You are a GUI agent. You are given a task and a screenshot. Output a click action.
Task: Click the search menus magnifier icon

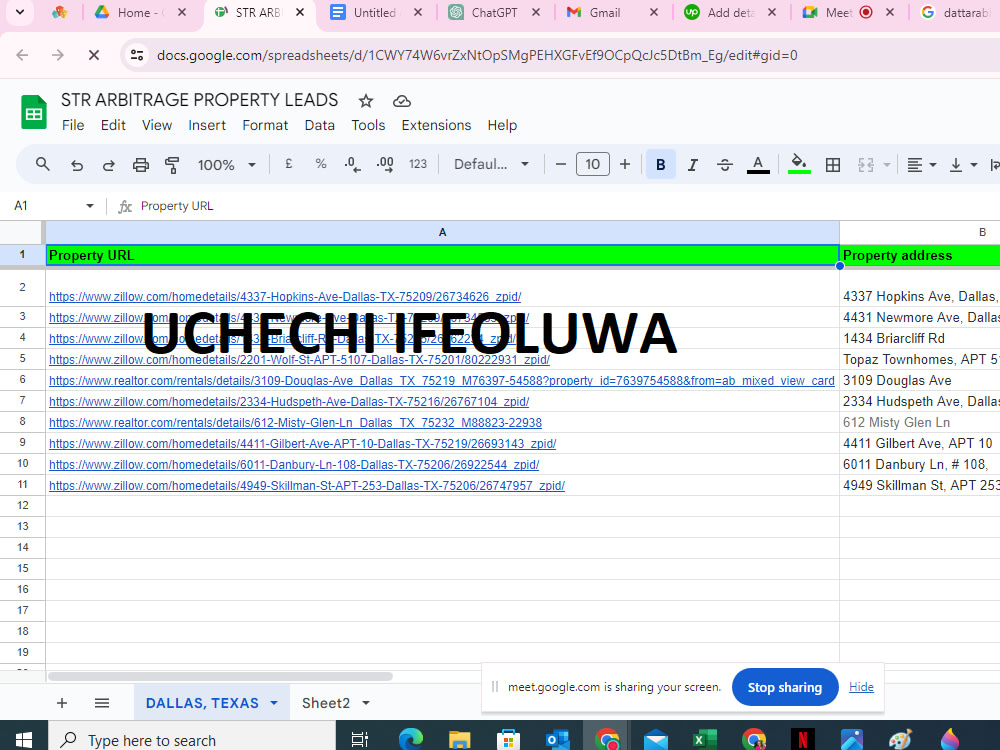[x=43, y=165]
